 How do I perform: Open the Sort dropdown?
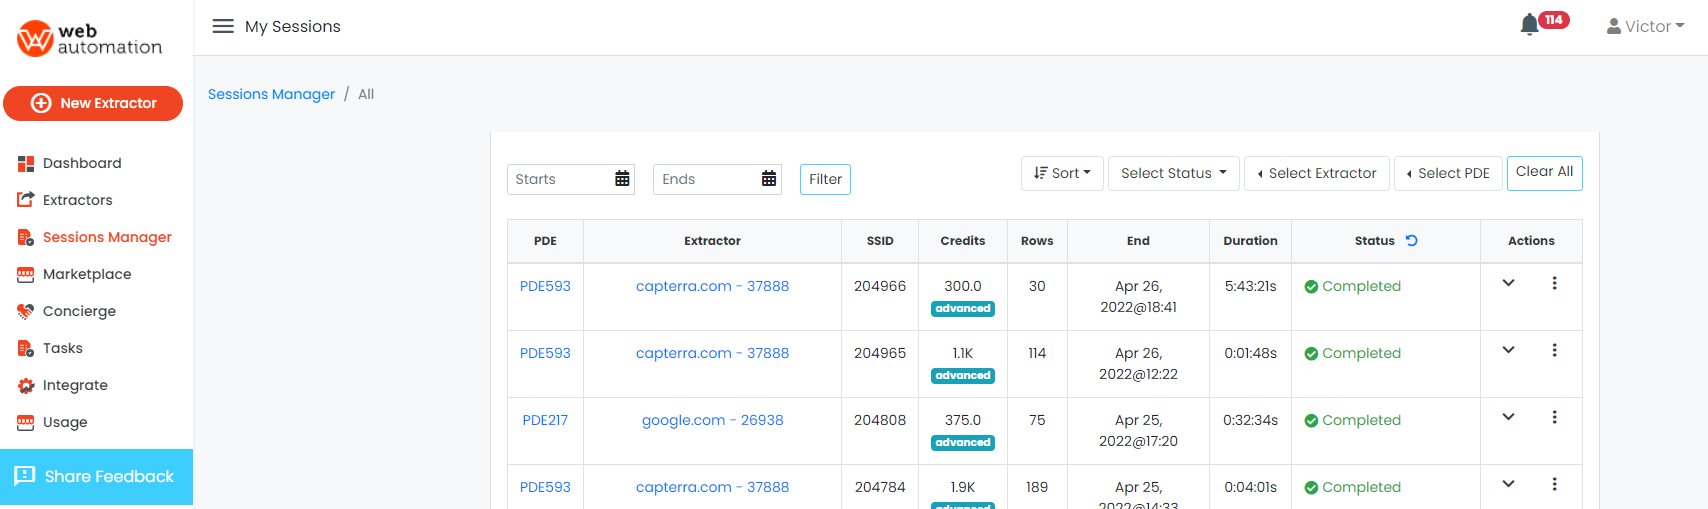pyautogui.click(x=1062, y=173)
